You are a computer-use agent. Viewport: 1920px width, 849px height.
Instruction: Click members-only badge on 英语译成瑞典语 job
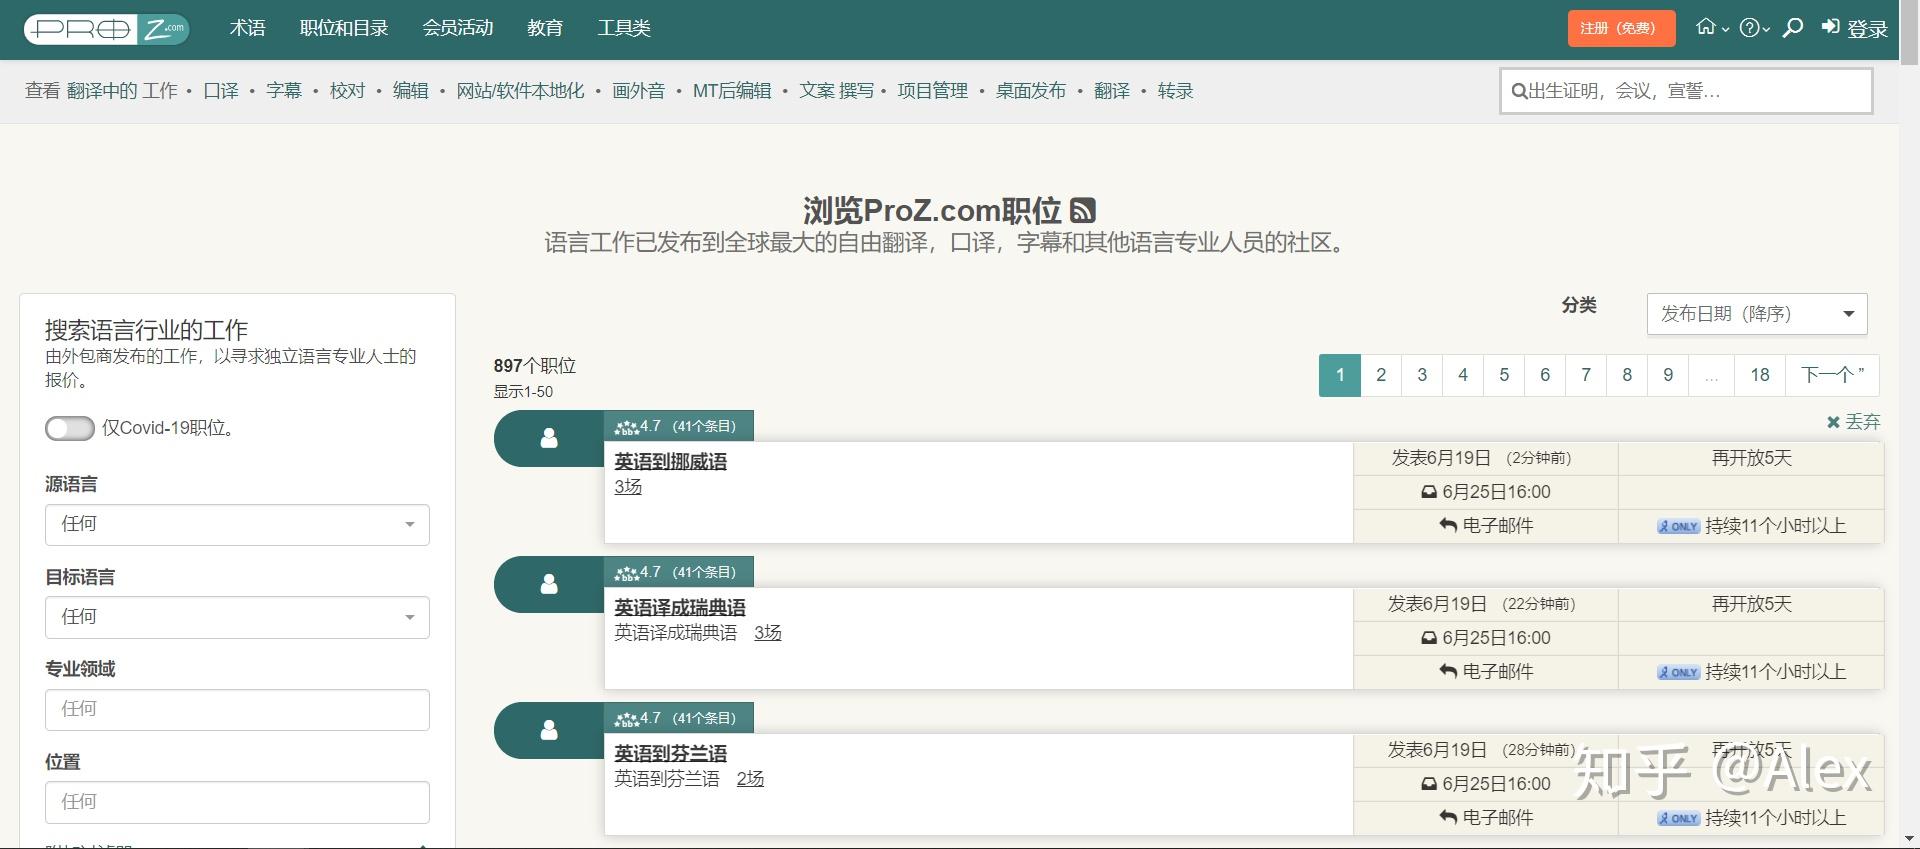pos(1678,672)
